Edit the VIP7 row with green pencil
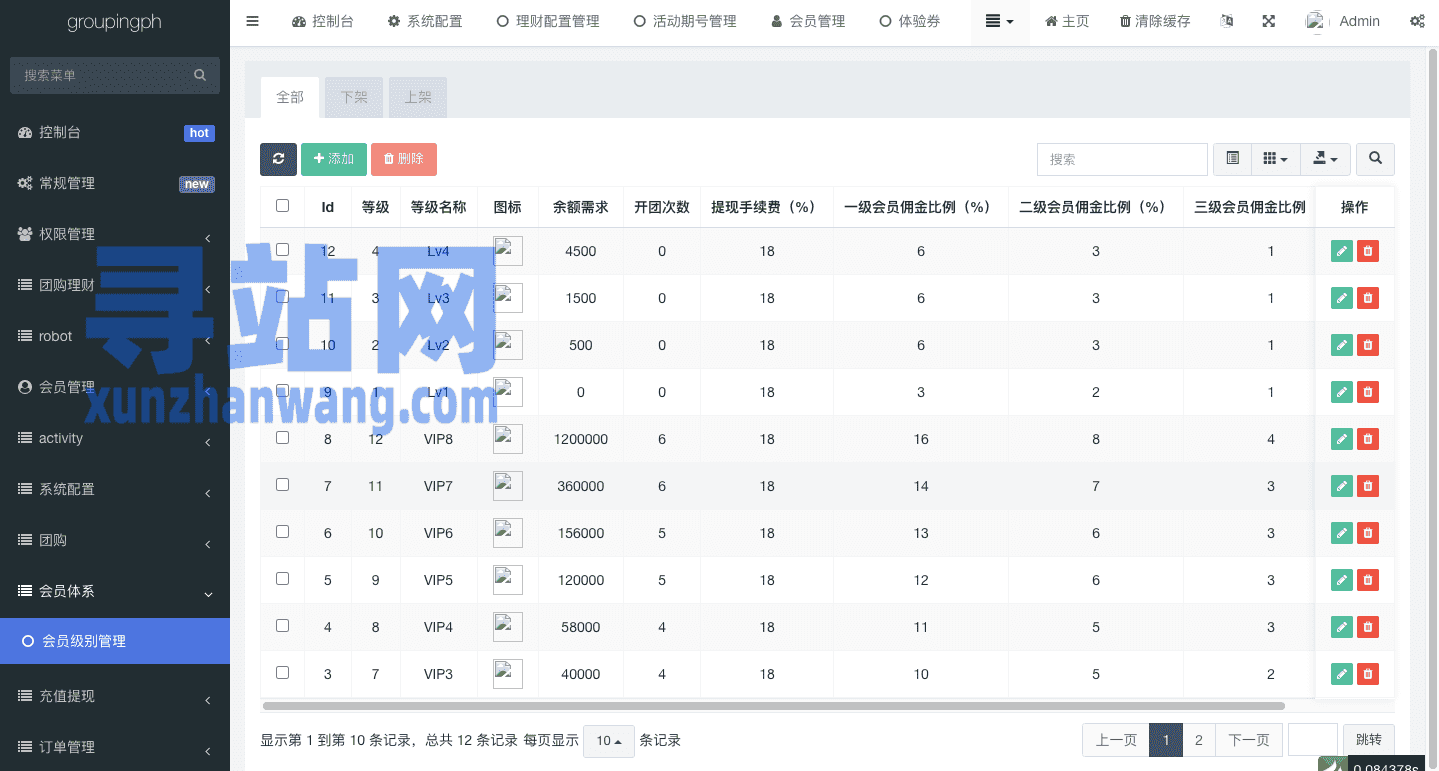1439x771 pixels. click(x=1342, y=486)
